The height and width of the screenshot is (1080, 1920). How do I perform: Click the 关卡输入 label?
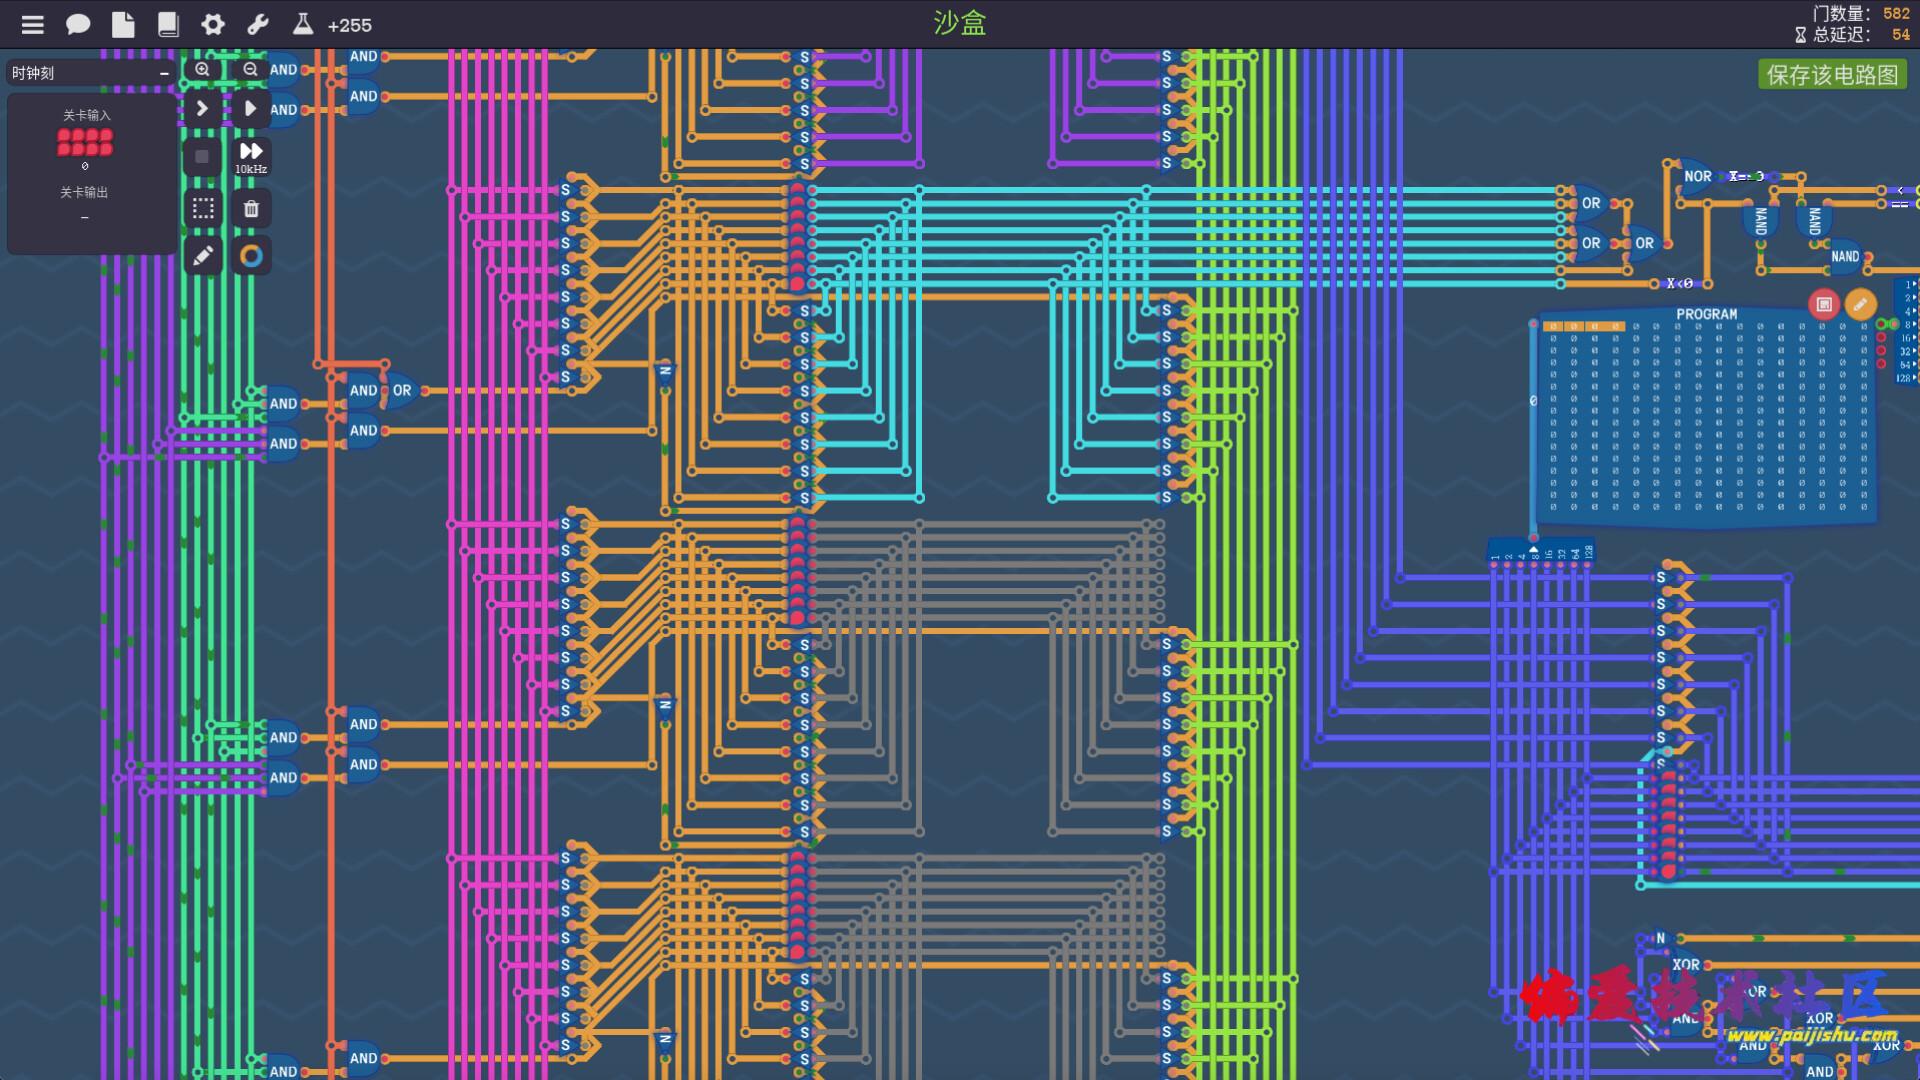(x=86, y=115)
